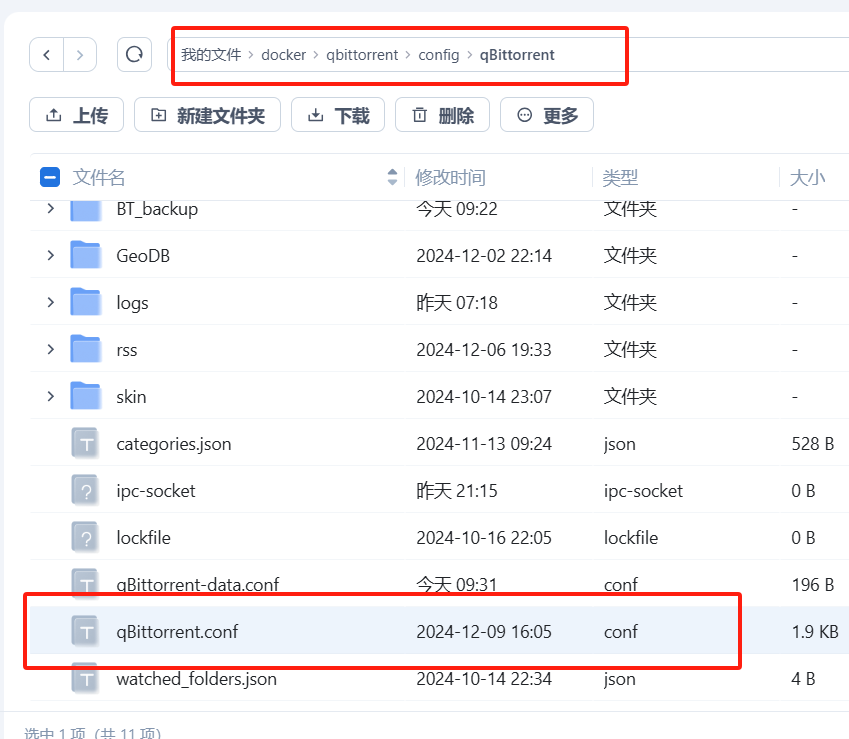Delete selection with 删除 button
This screenshot has width=849, height=739.
click(x=442, y=115)
